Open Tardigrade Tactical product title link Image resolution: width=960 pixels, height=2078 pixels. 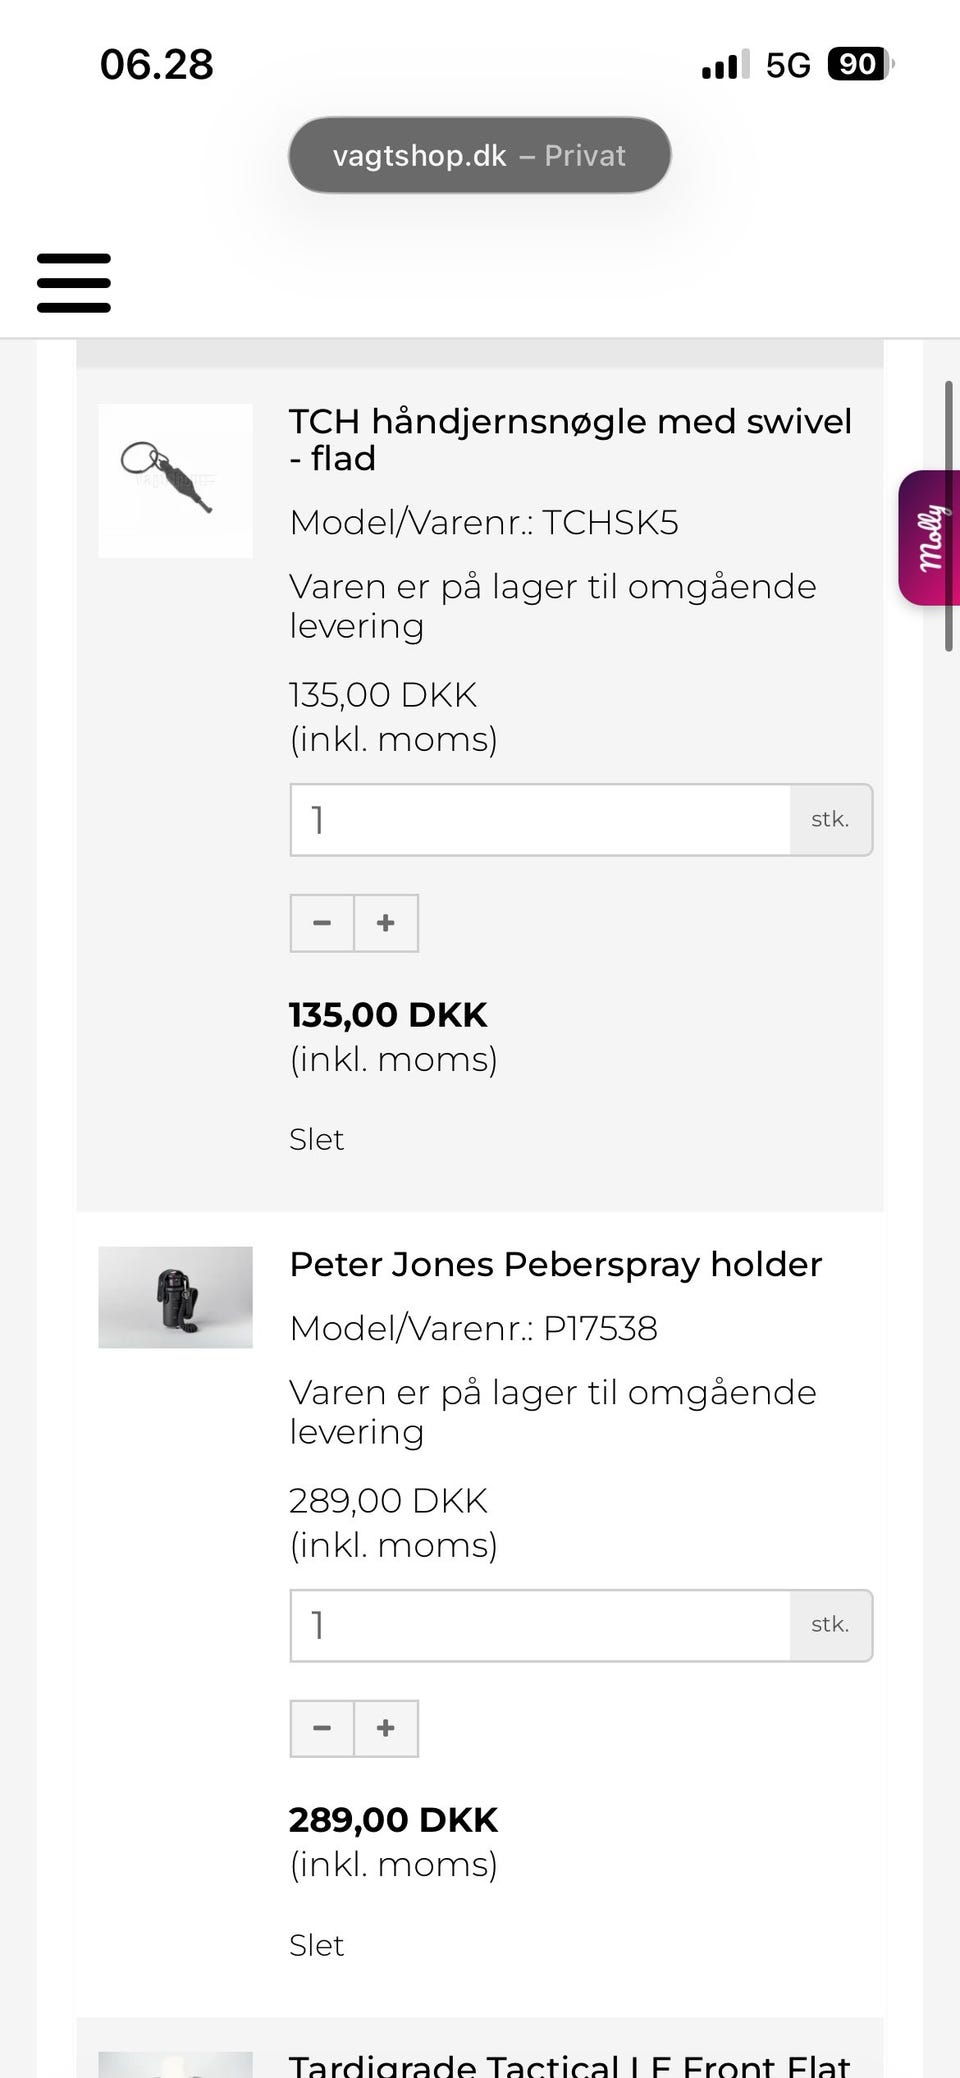(570, 2062)
